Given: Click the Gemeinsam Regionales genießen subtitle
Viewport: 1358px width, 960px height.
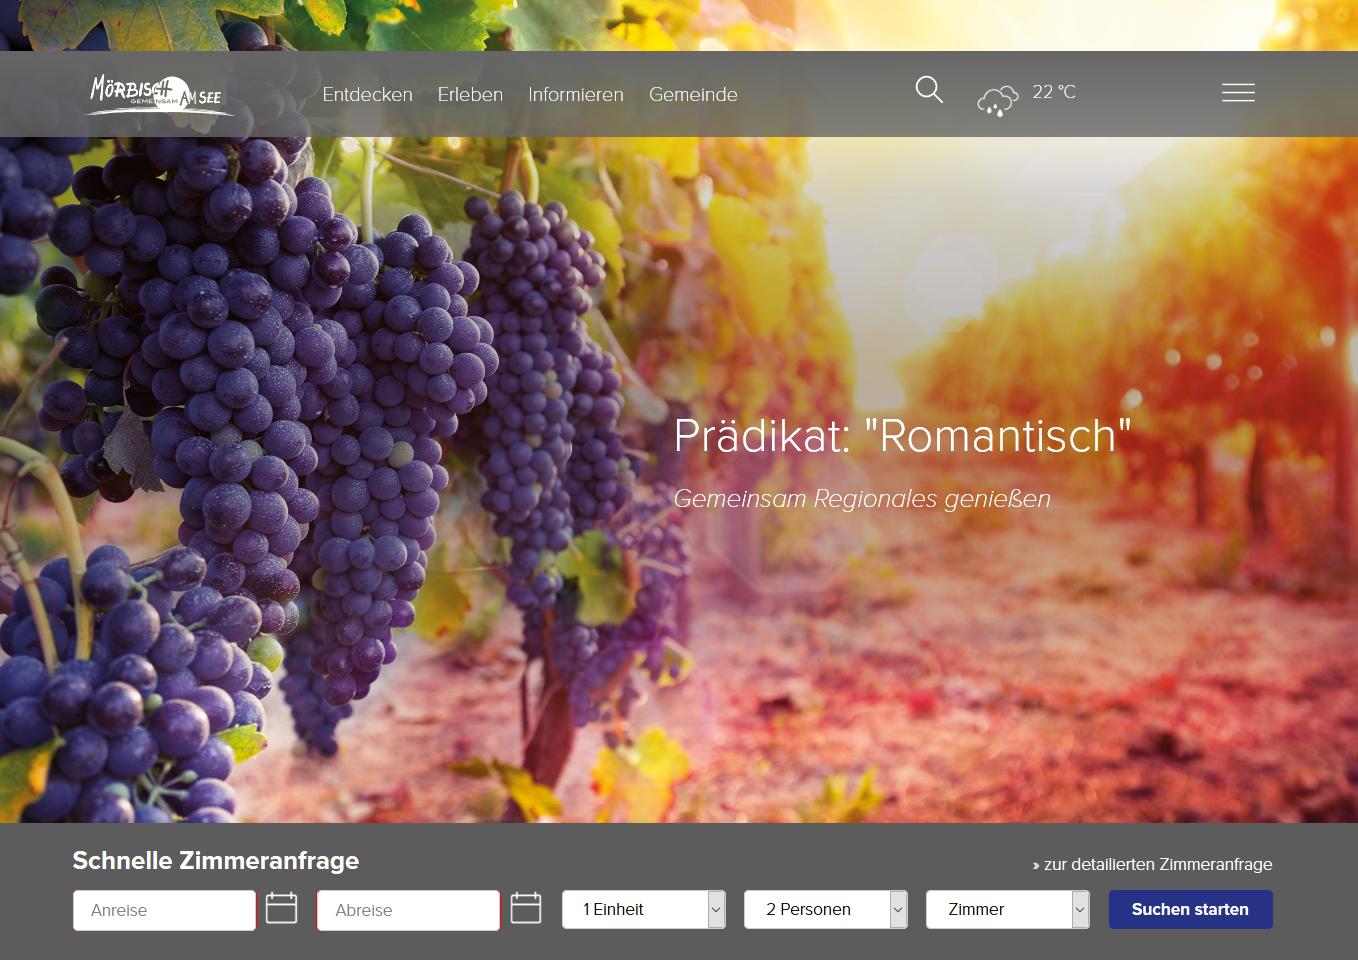Looking at the screenshot, I should click(862, 498).
